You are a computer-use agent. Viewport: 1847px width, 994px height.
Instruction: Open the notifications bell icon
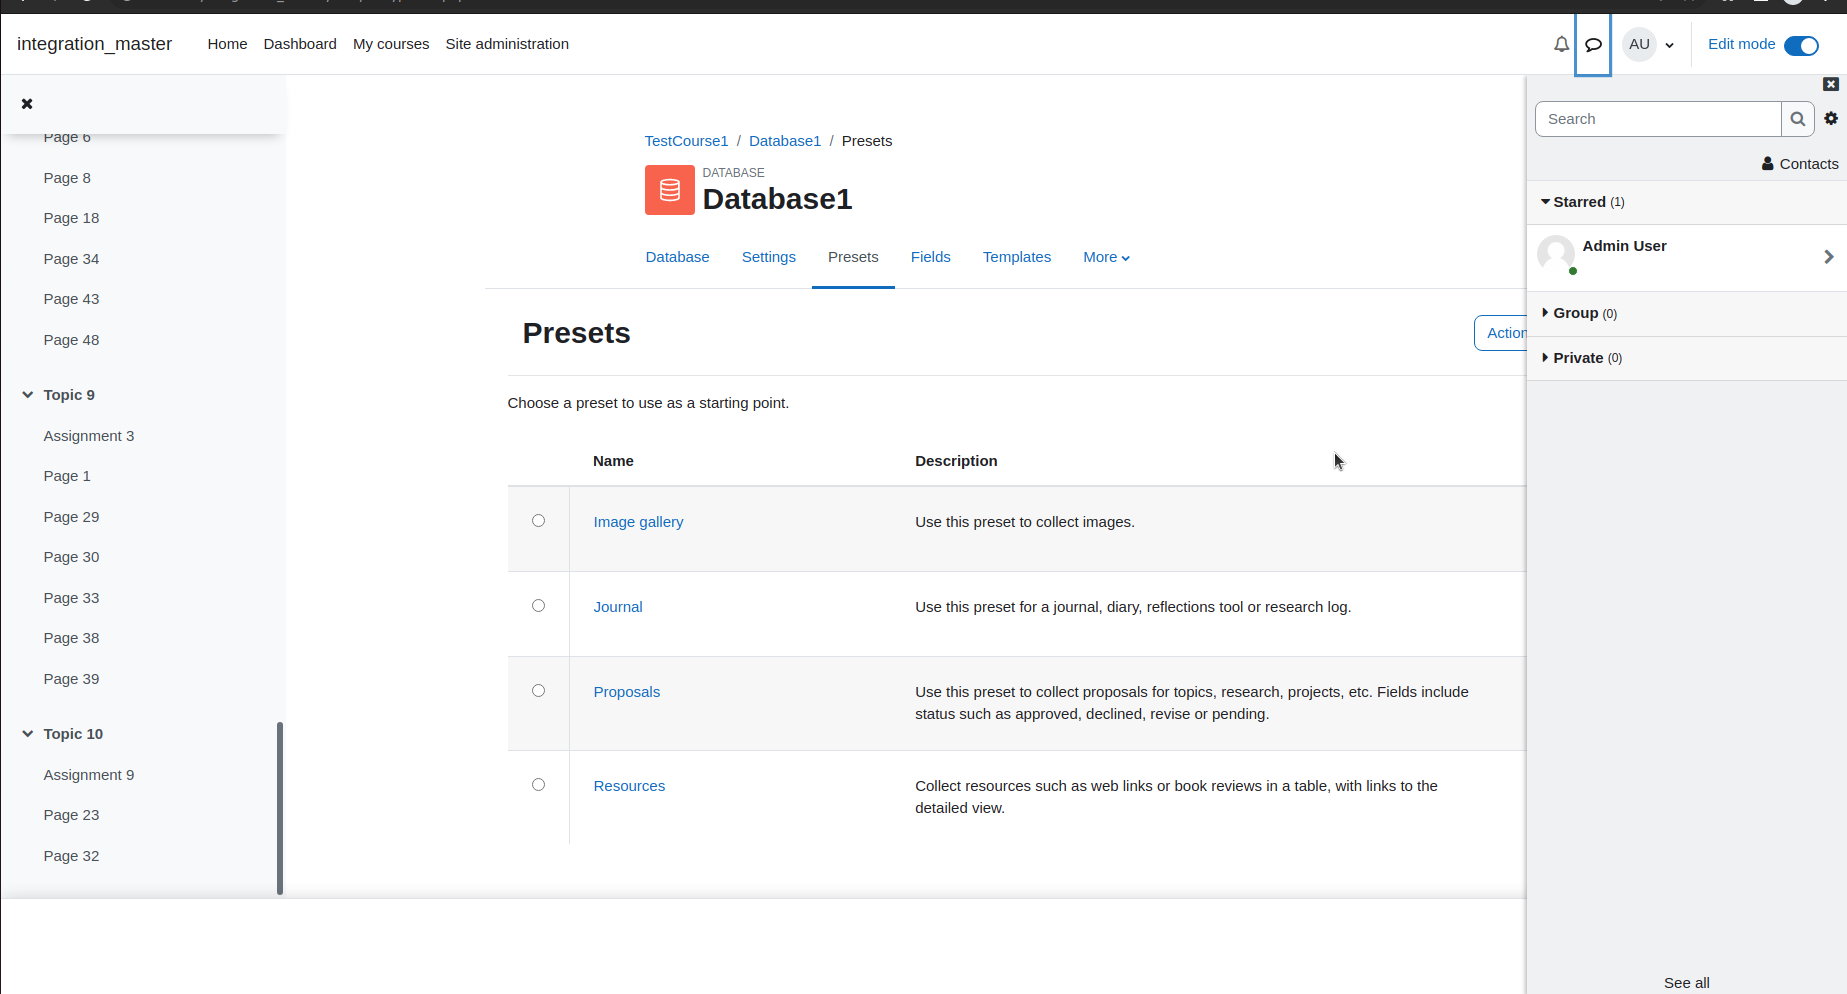point(1561,44)
